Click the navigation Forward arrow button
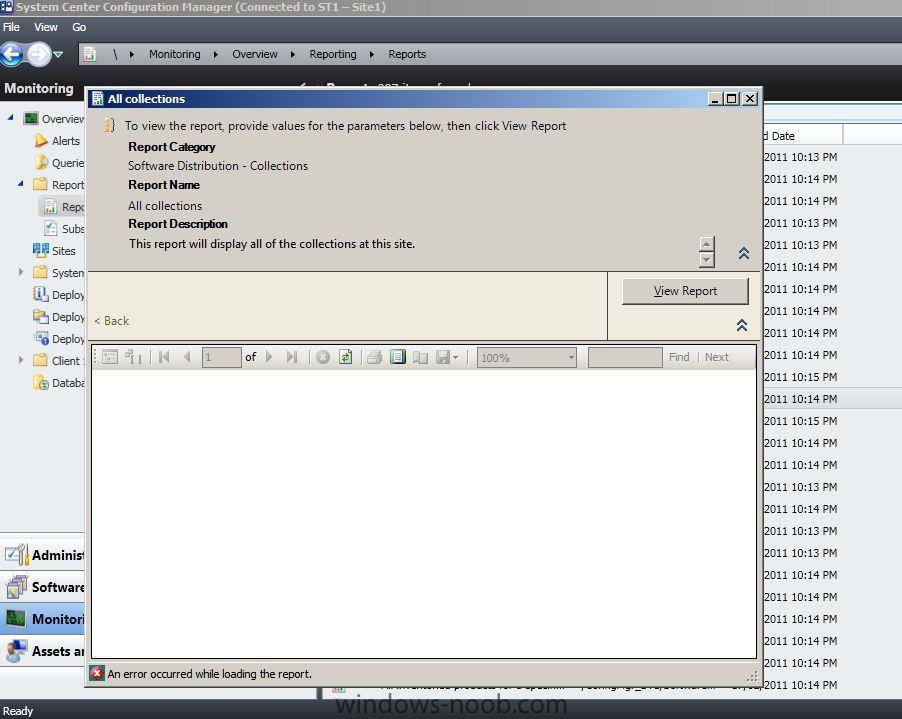Viewport: 902px width, 719px height. (39, 55)
